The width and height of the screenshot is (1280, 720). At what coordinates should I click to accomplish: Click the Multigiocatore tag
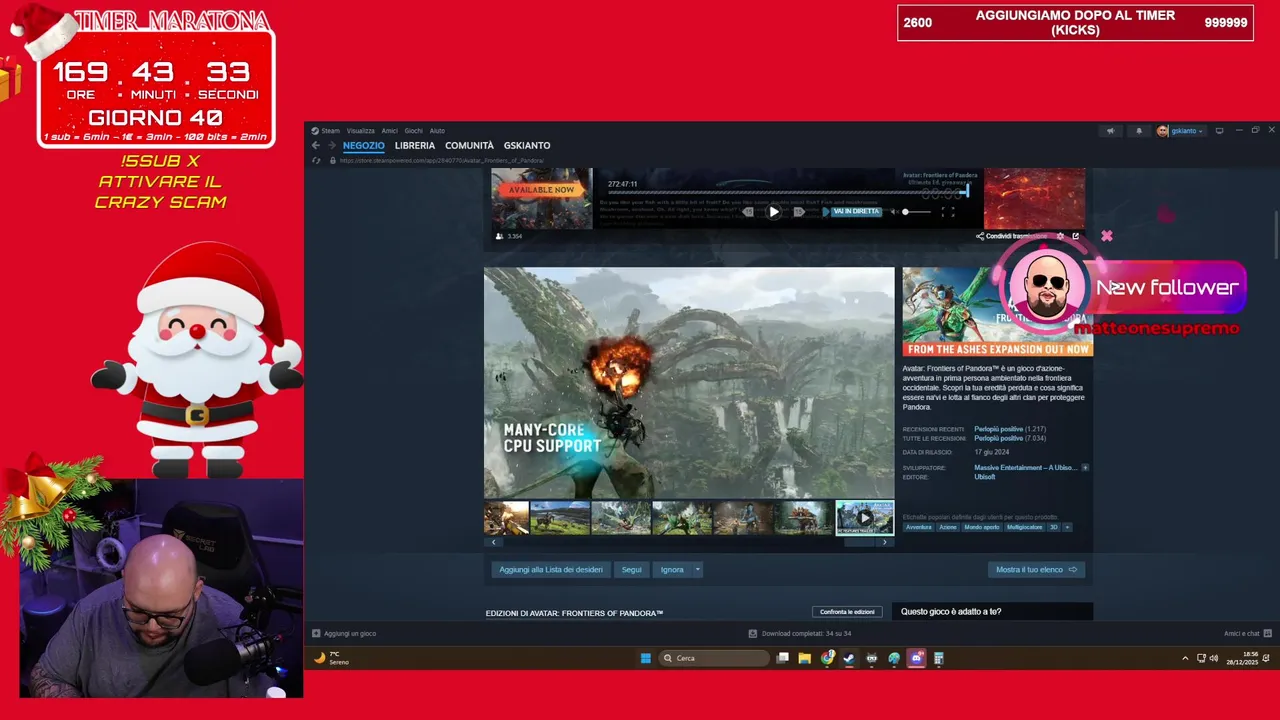point(1025,527)
